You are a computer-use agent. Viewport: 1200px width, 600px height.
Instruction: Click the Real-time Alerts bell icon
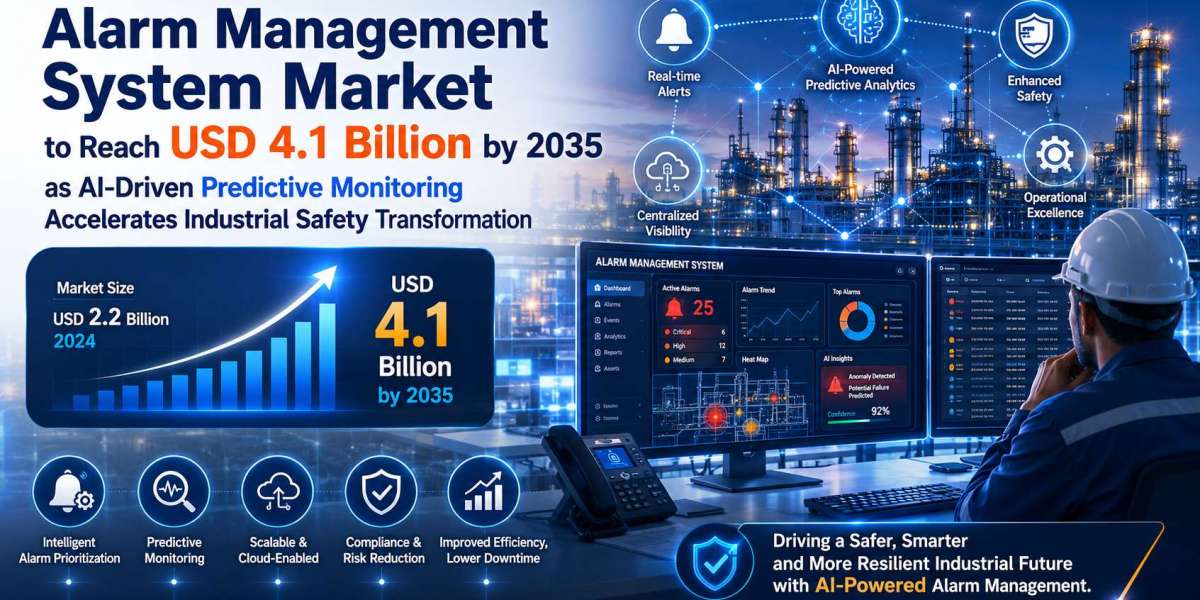[675, 32]
